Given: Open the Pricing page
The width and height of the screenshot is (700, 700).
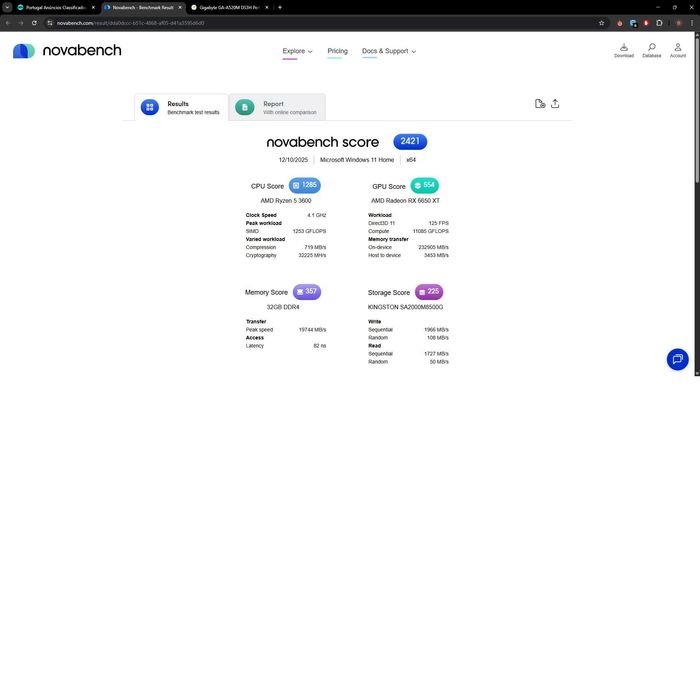Looking at the screenshot, I should pyautogui.click(x=337, y=51).
